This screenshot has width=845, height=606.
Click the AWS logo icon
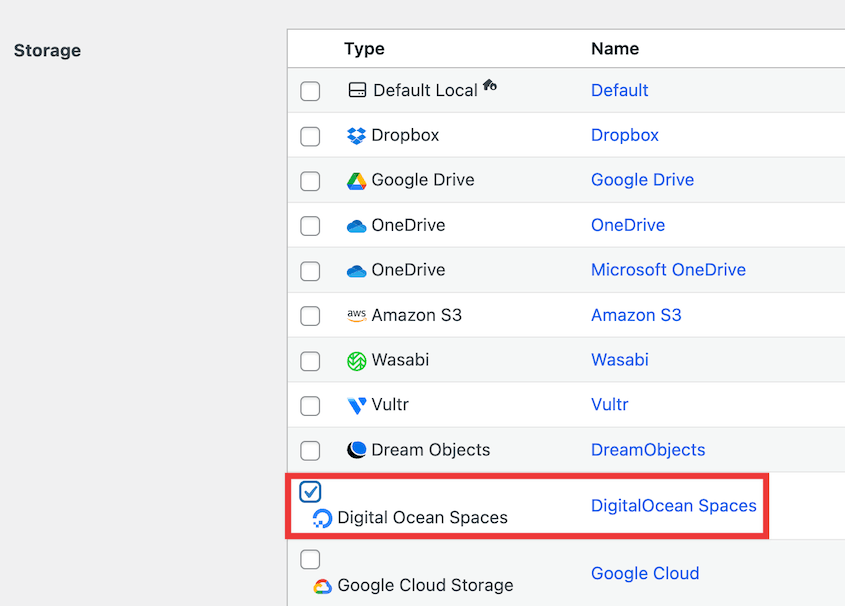click(x=356, y=315)
